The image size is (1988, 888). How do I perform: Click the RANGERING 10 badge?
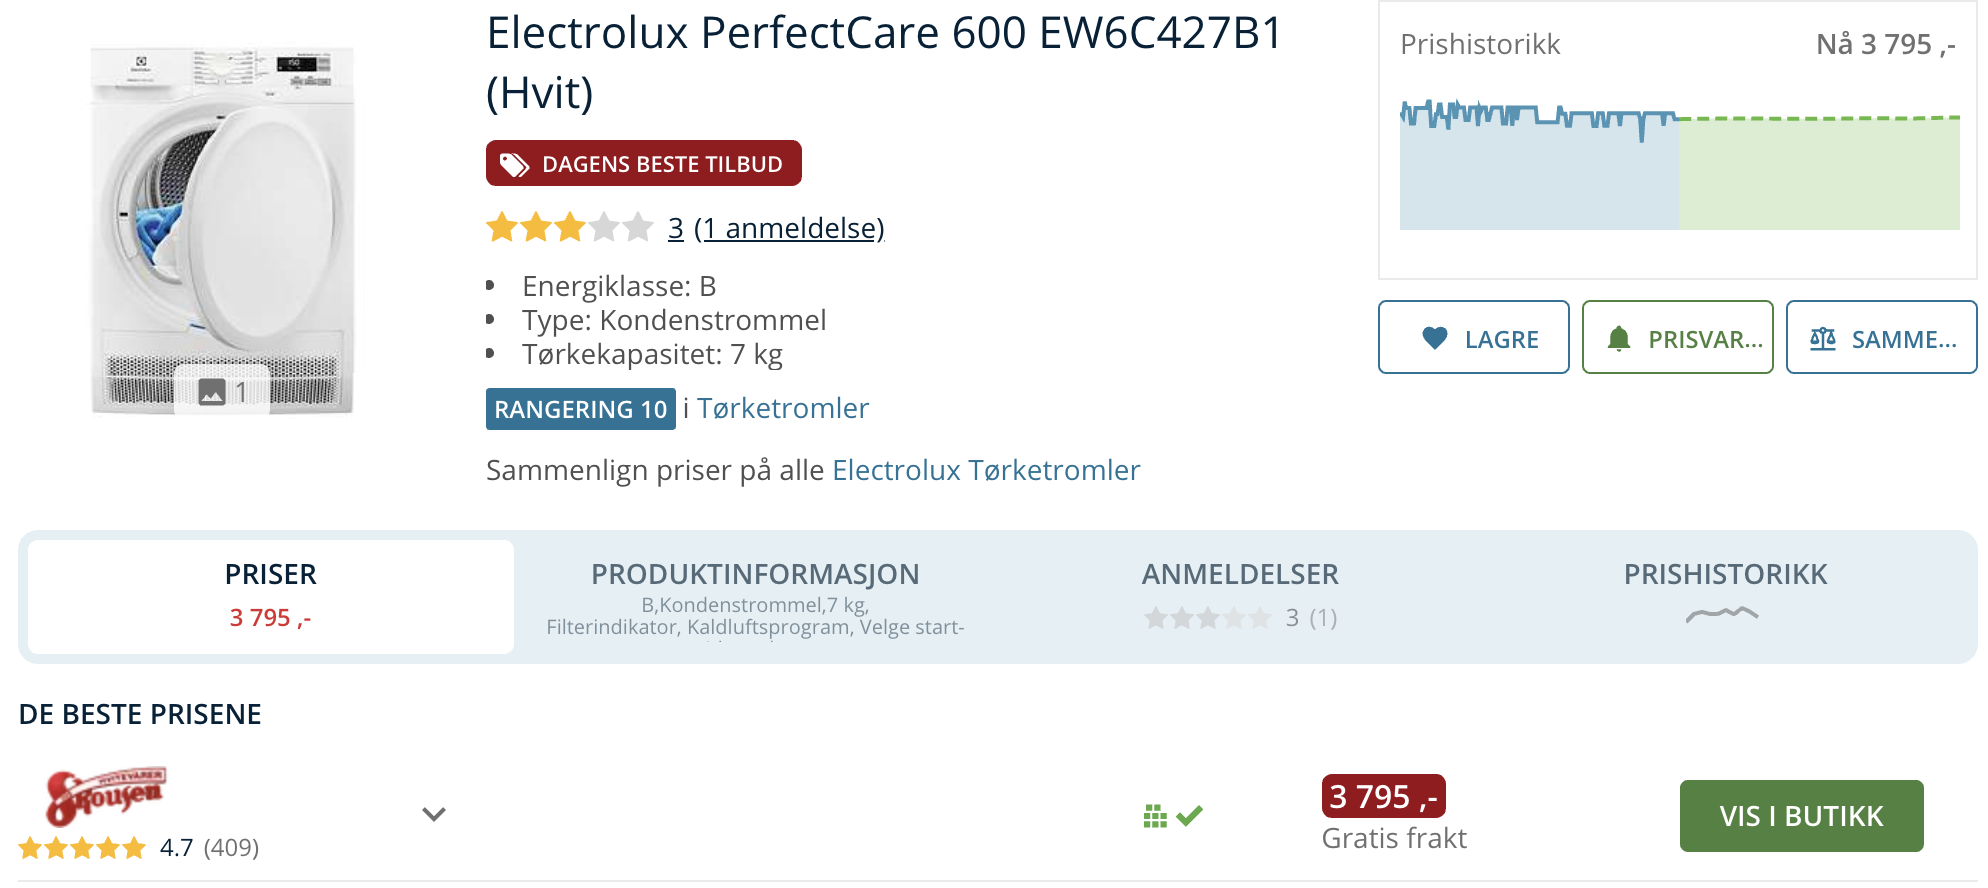click(x=580, y=409)
